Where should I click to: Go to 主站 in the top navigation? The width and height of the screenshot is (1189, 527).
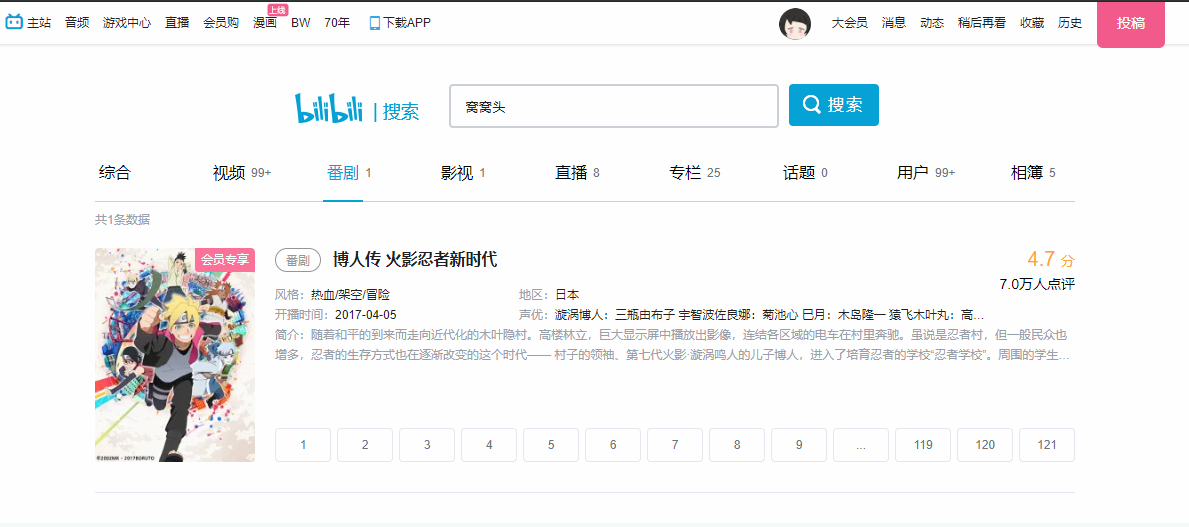[39, 23]
